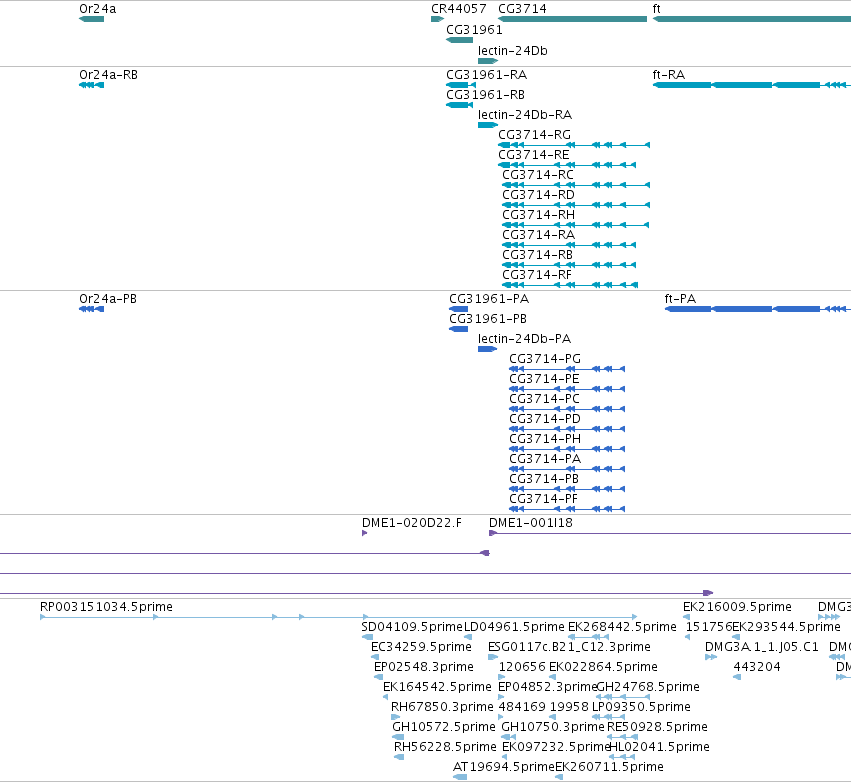851x782 pixels.
Task: Click EST EK268442.5prime
Action: (x=588, y=637)
